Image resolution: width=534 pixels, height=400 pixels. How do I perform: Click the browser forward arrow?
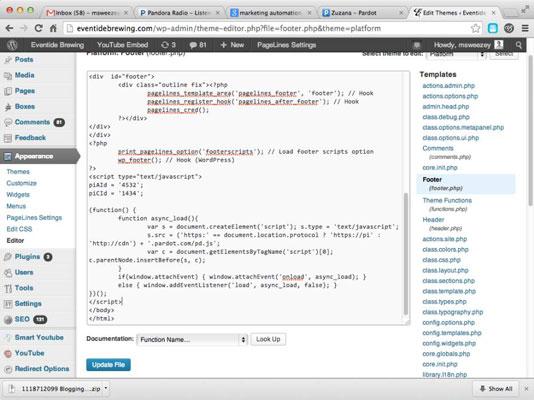point(23,28)
